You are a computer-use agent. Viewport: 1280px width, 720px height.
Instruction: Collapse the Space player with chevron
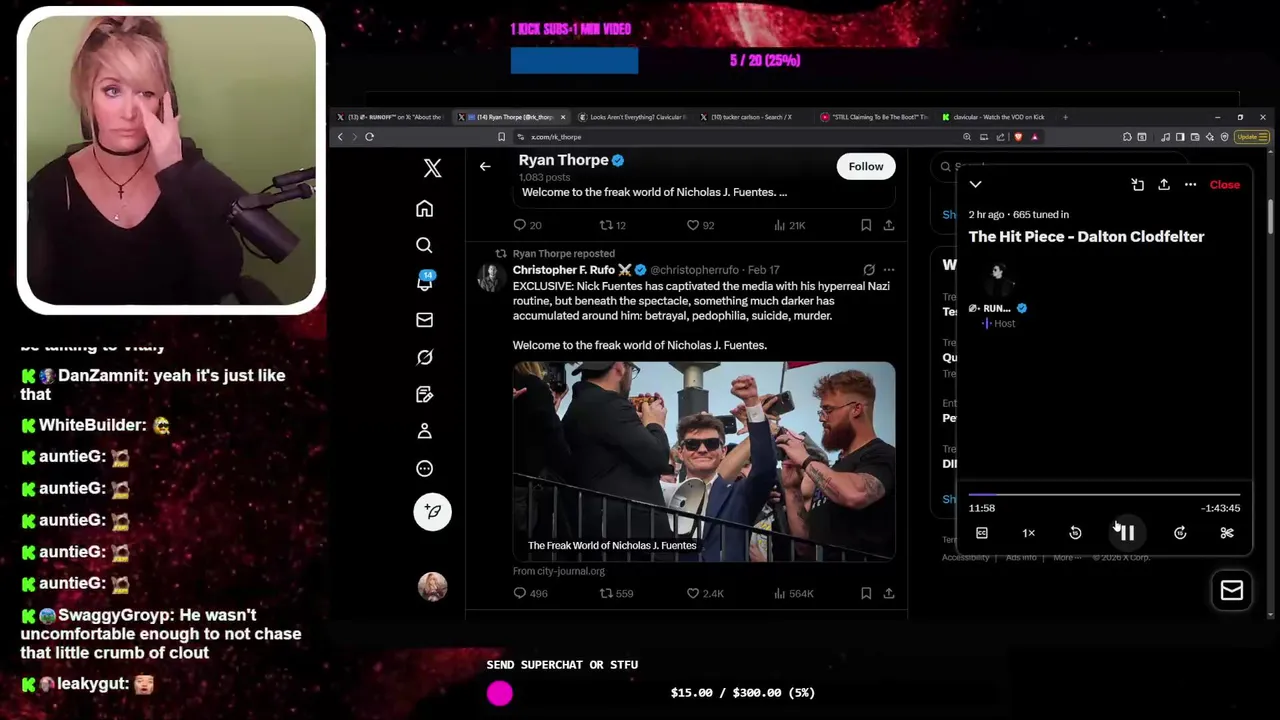click(975, 184)
